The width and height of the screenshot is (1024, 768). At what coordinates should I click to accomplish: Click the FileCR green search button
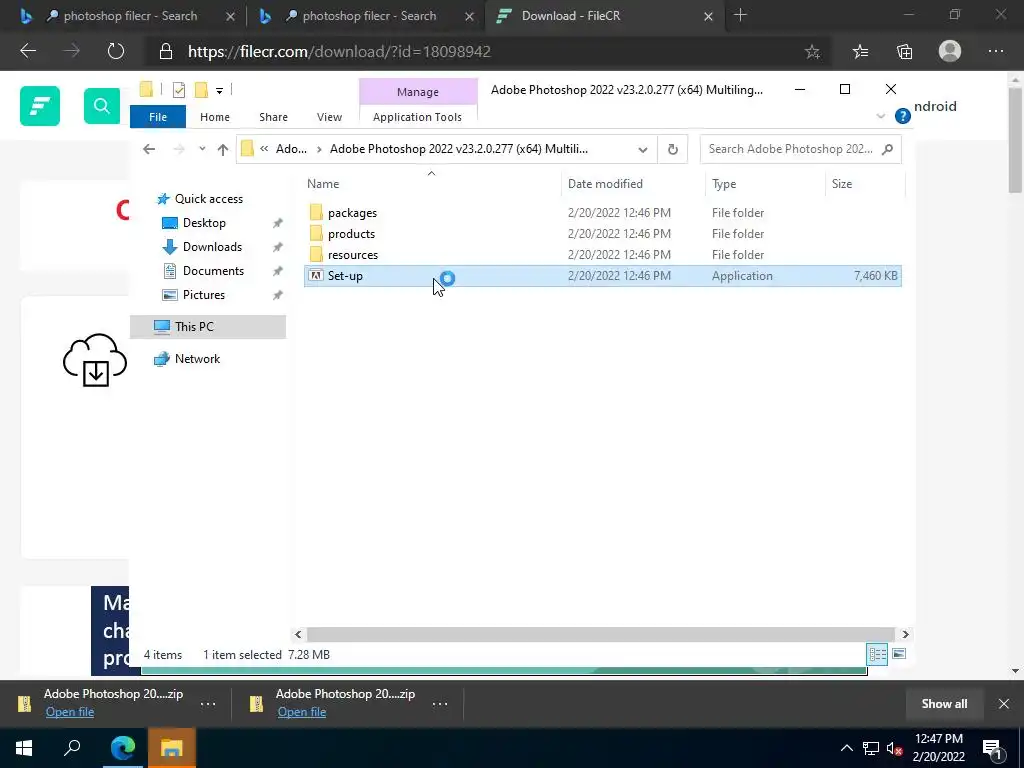click(102, 106)
